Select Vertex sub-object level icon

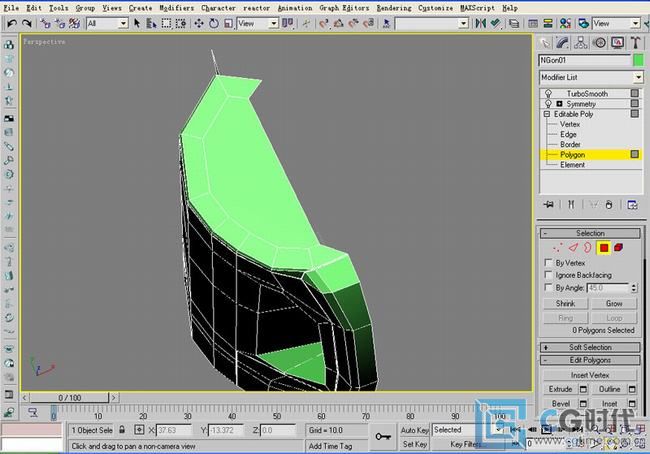[558, 248]
